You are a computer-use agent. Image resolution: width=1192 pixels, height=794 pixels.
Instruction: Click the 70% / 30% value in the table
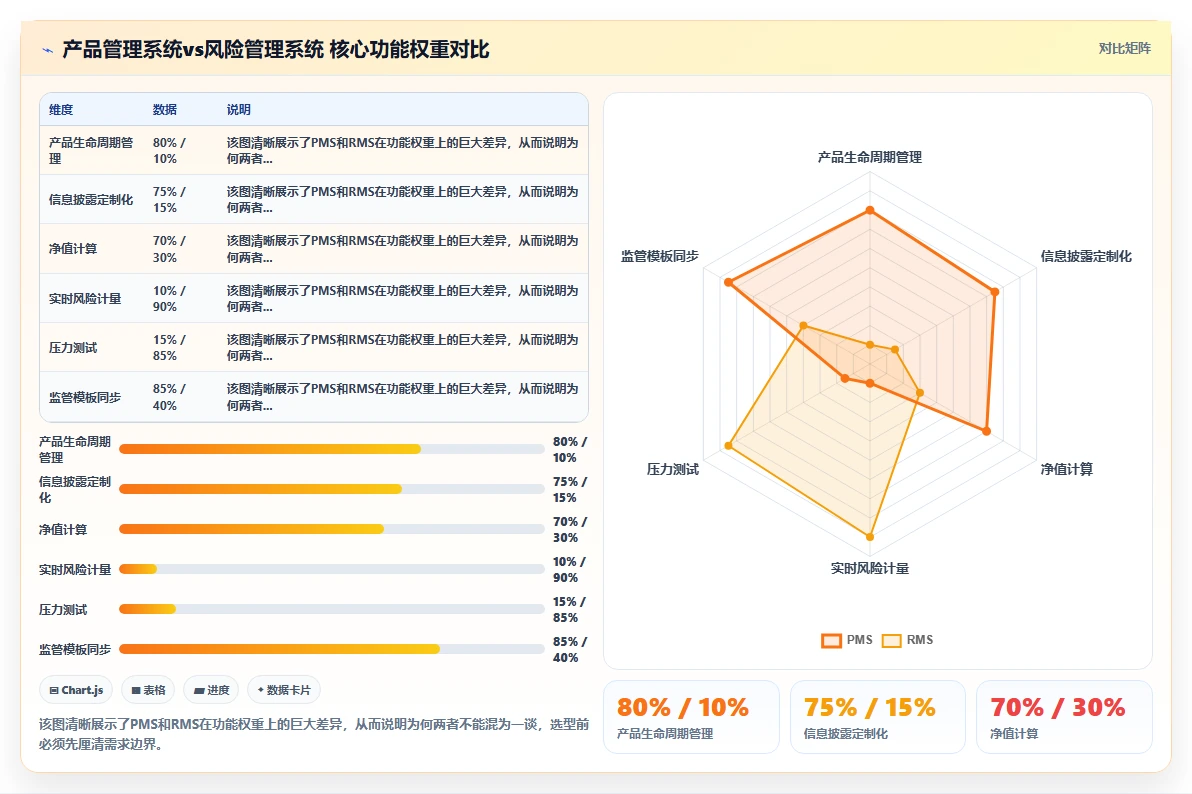click(x=169, y=249)
